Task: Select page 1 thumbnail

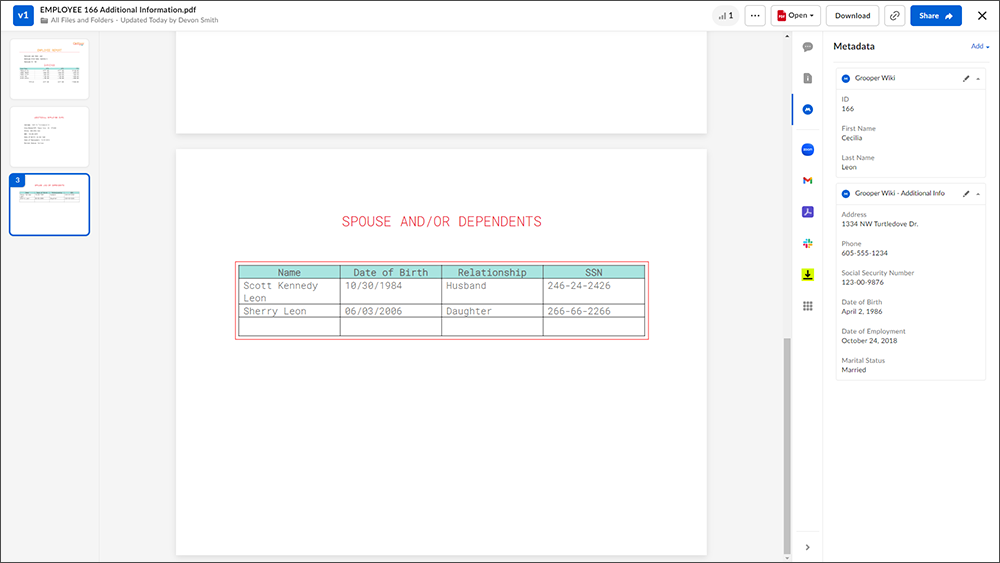Action: click(x=50, y=69)
